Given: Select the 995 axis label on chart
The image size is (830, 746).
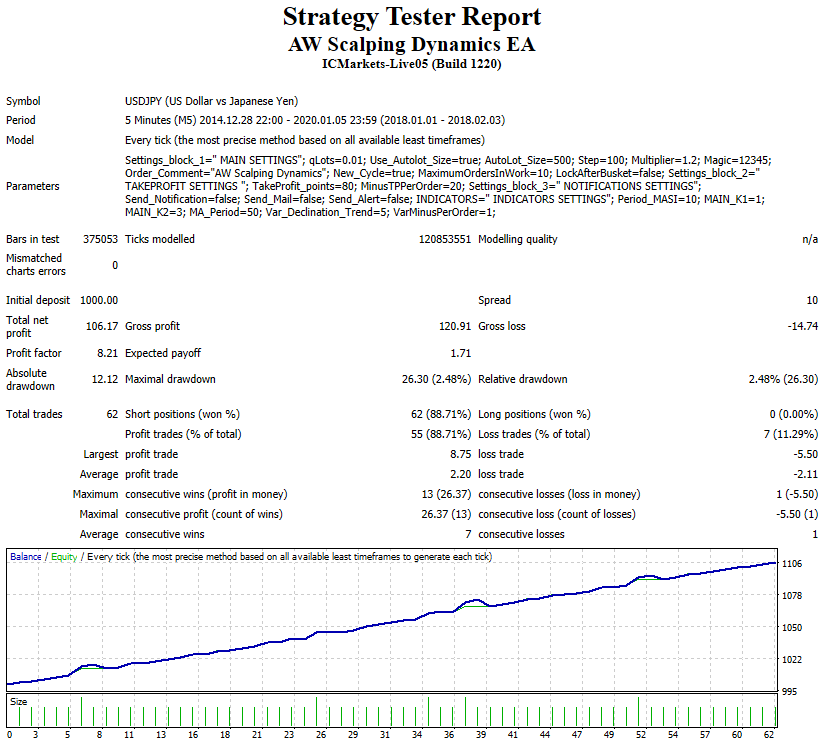Looking at the screenshot, I should [789, 692].
